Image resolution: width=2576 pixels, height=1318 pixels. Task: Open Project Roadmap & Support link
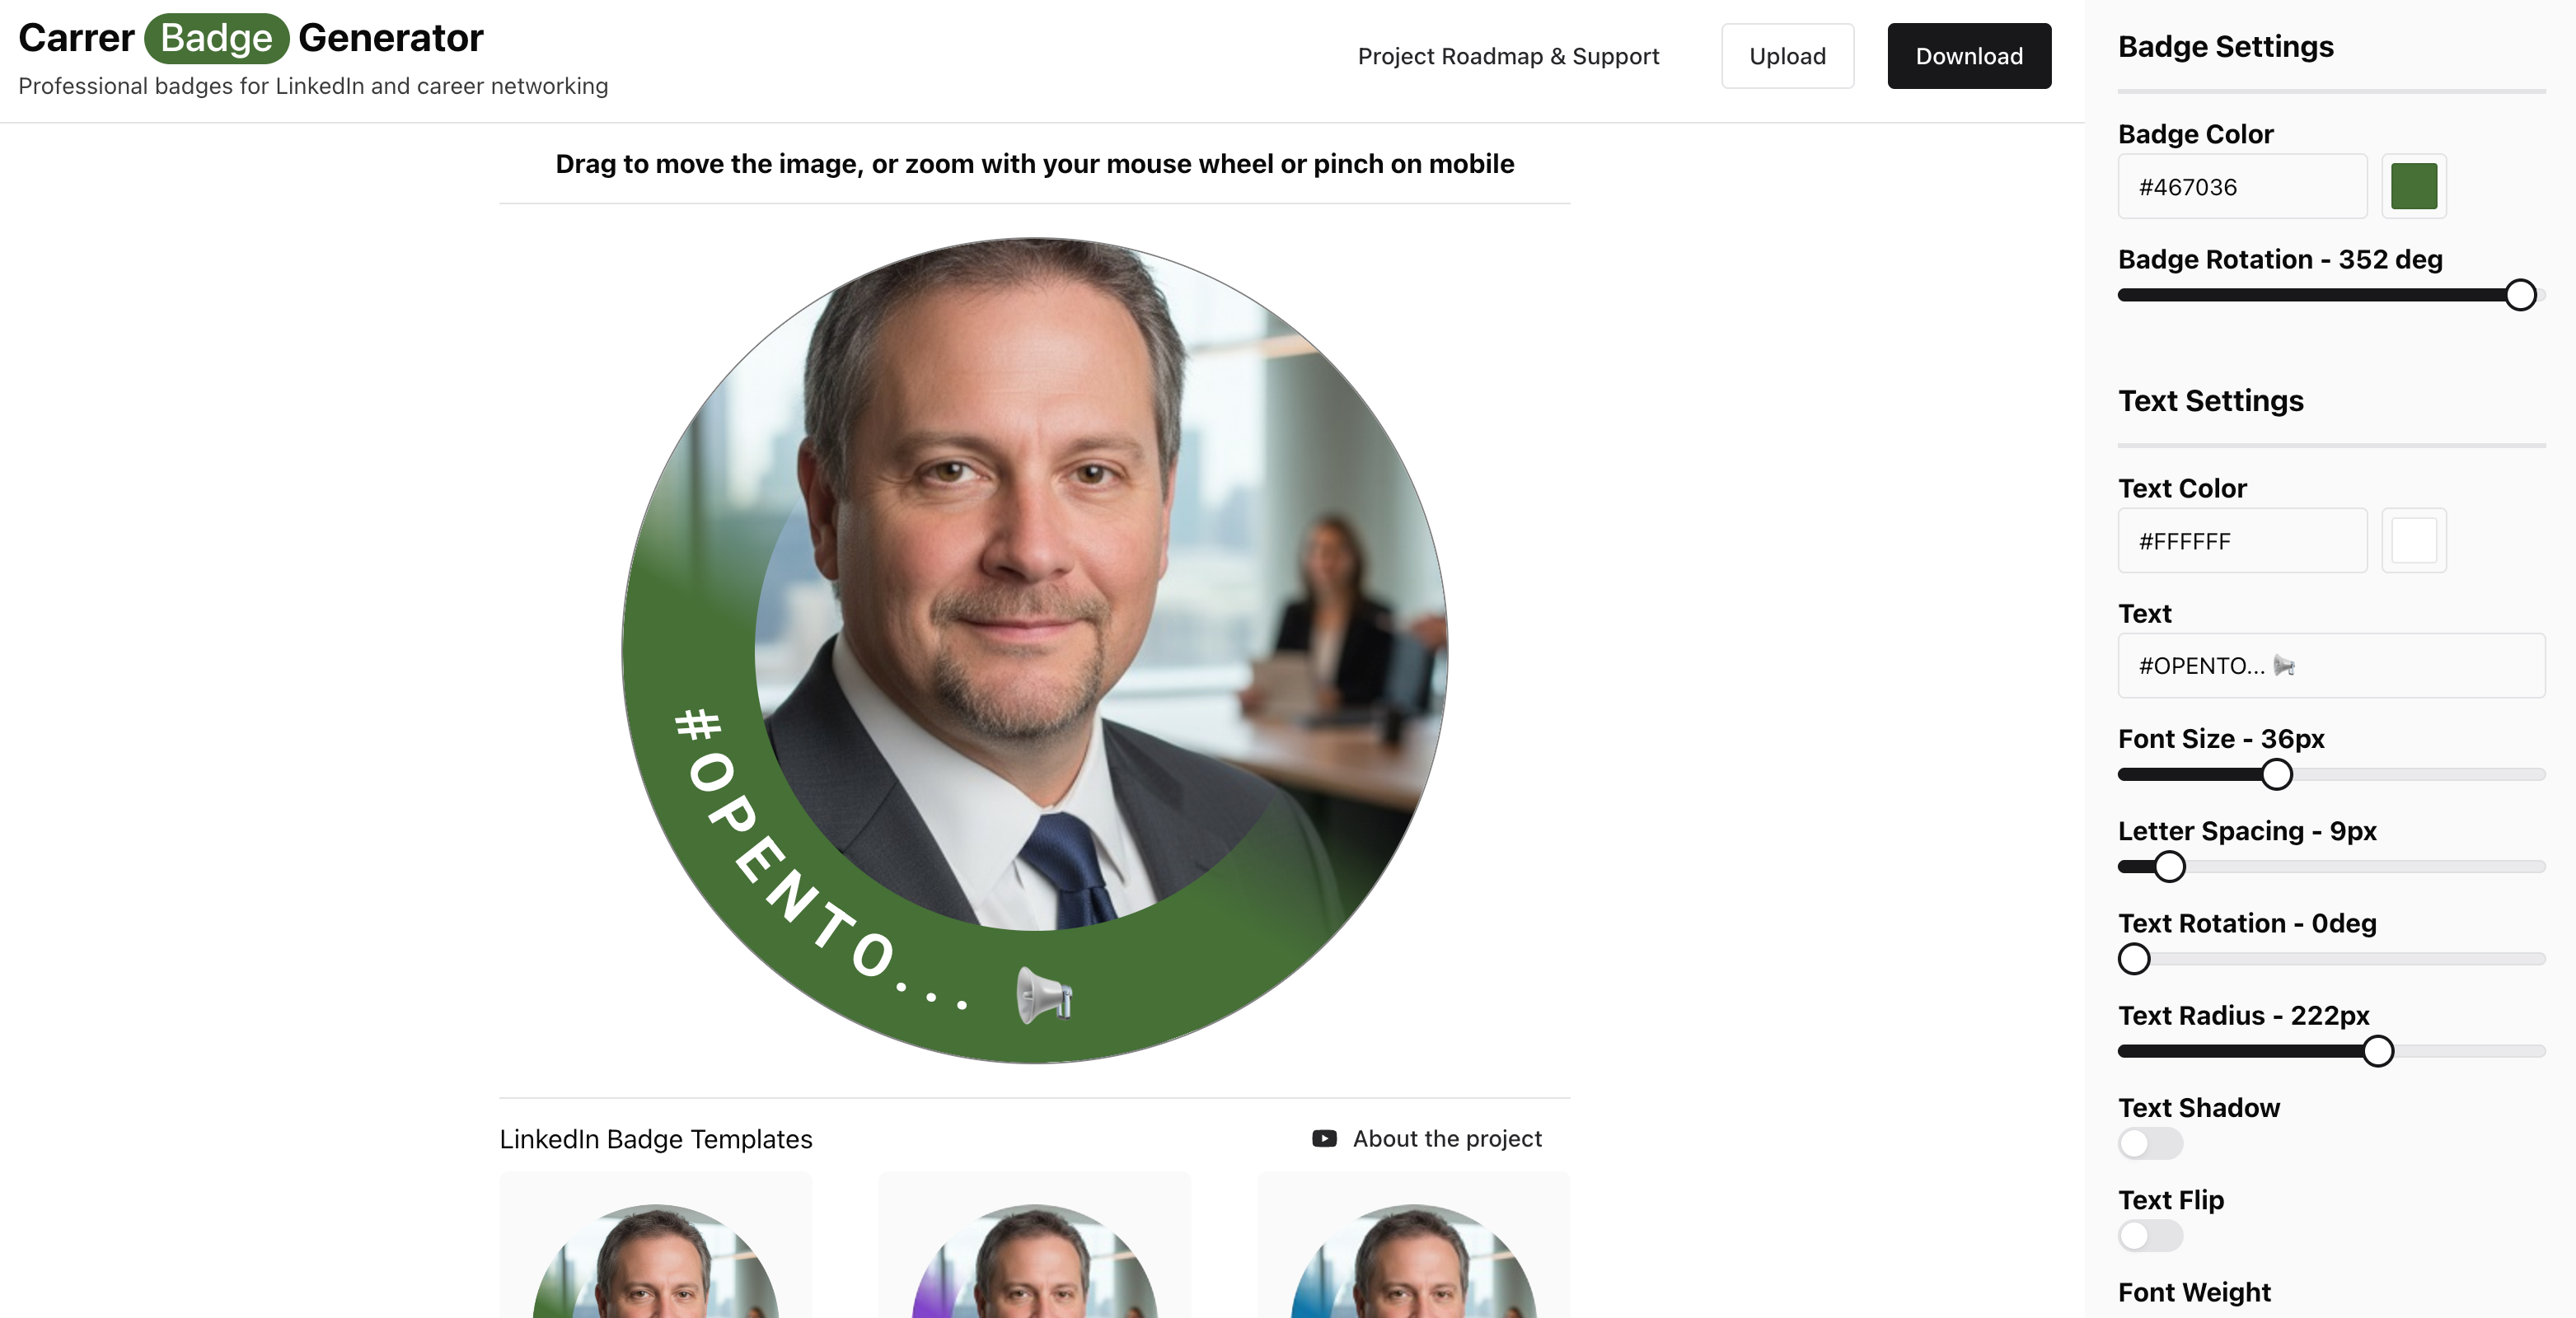1507,56
